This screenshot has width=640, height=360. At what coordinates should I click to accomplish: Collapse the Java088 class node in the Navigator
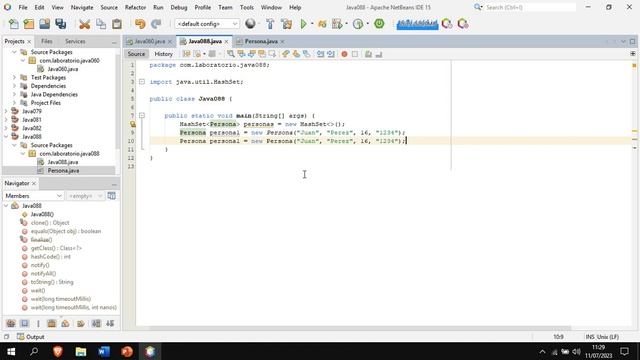(6, 206)
